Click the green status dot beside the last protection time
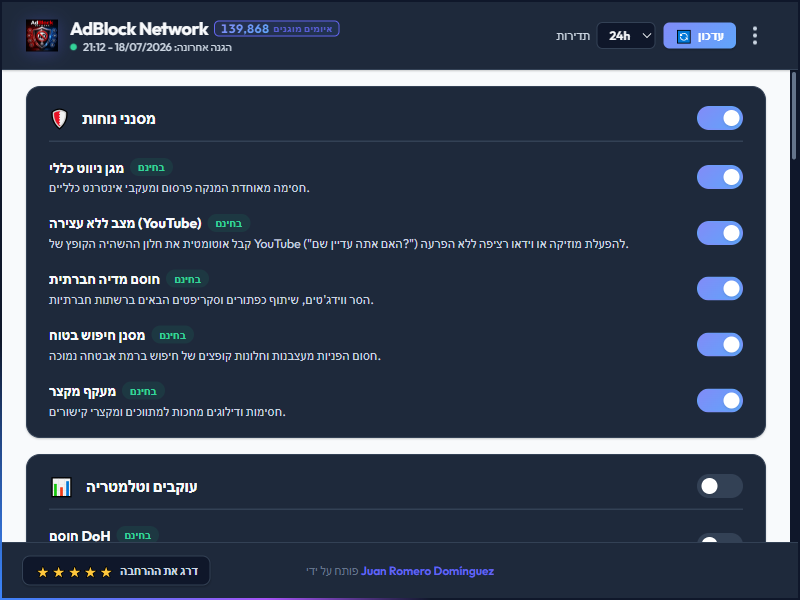 click(73, 47)
